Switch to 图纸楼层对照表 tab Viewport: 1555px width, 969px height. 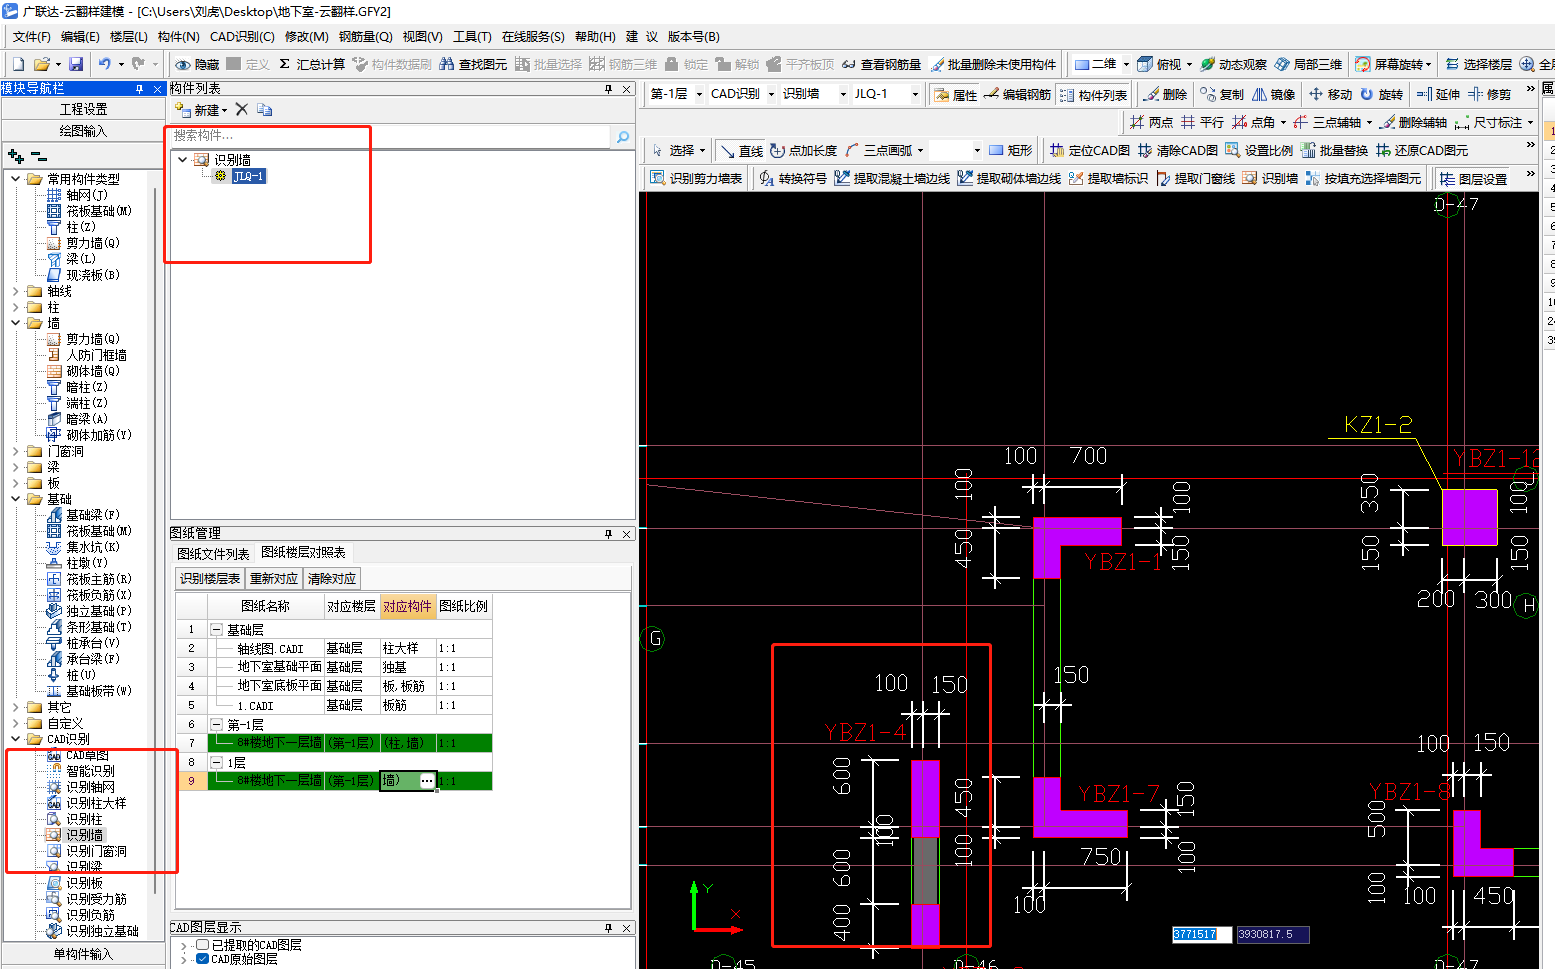point(303,552)
